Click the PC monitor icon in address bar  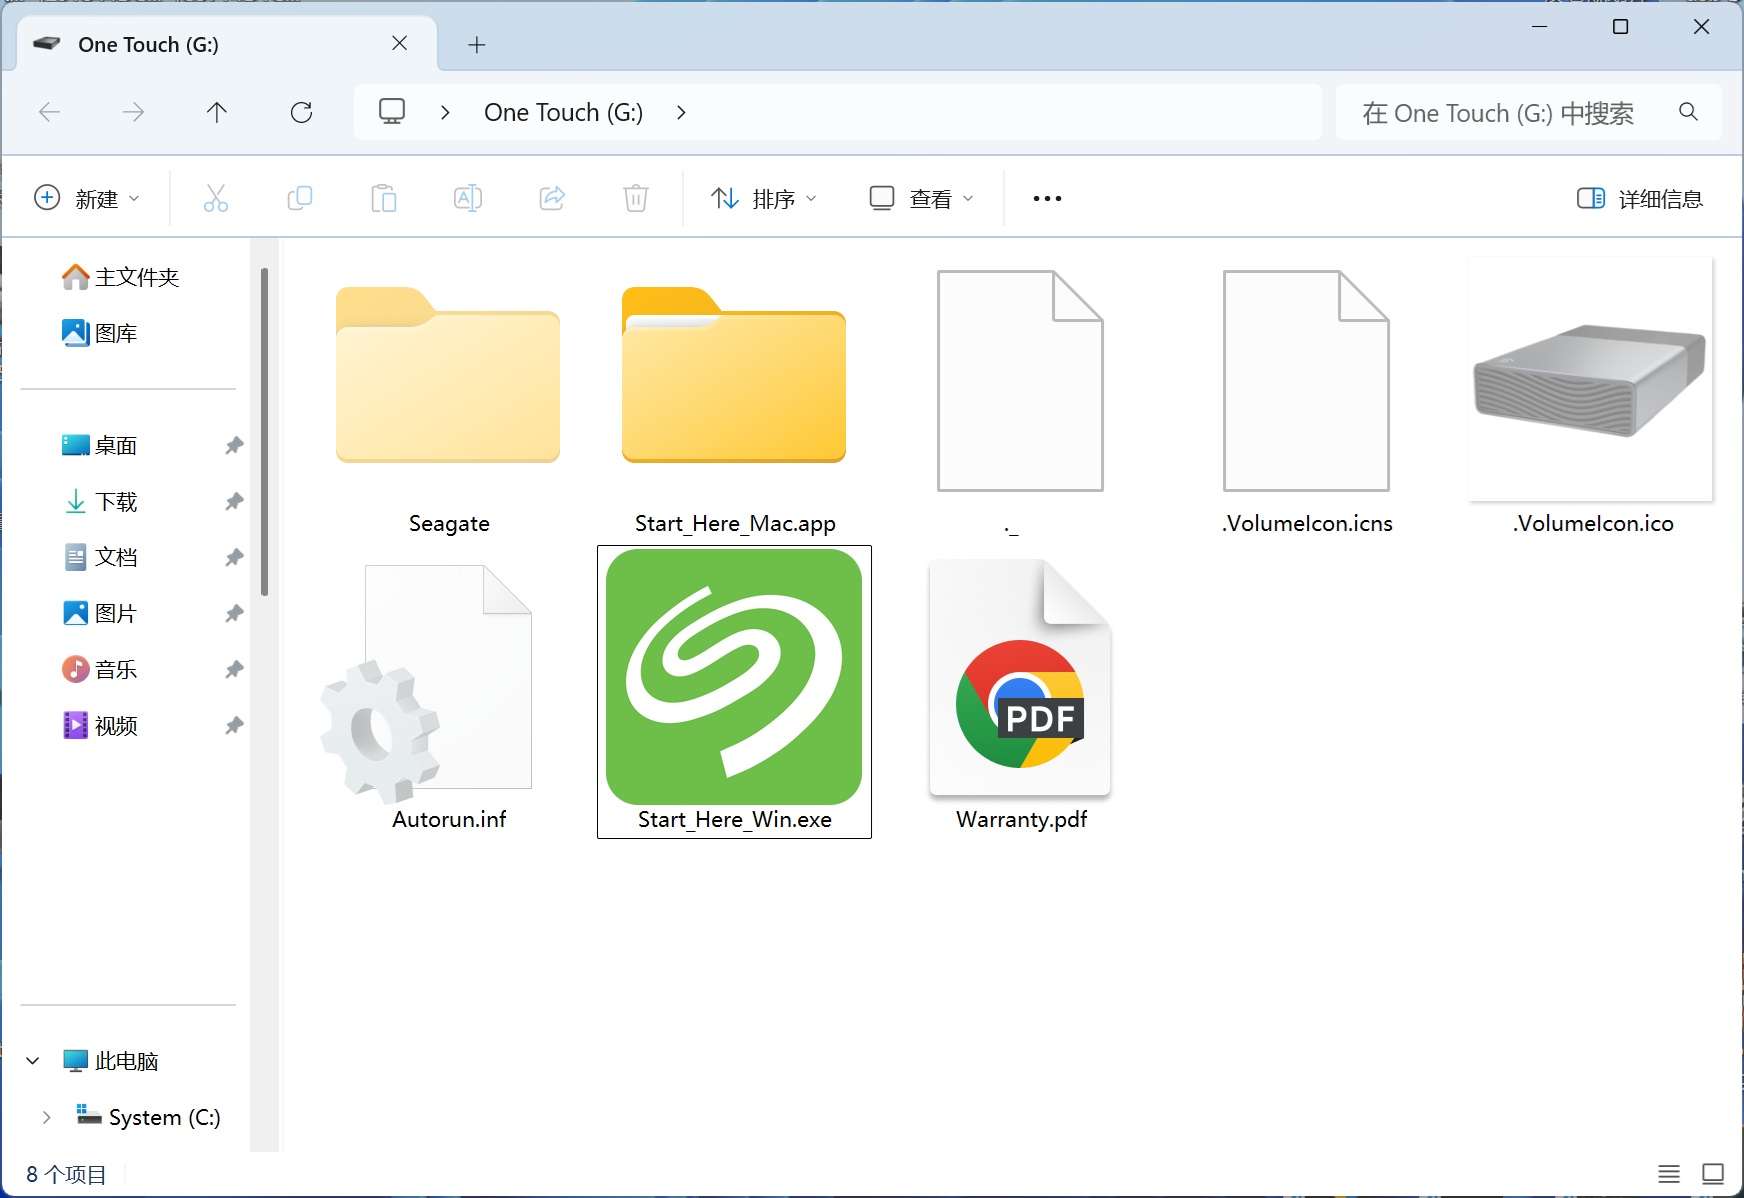[x=392, y=111]
